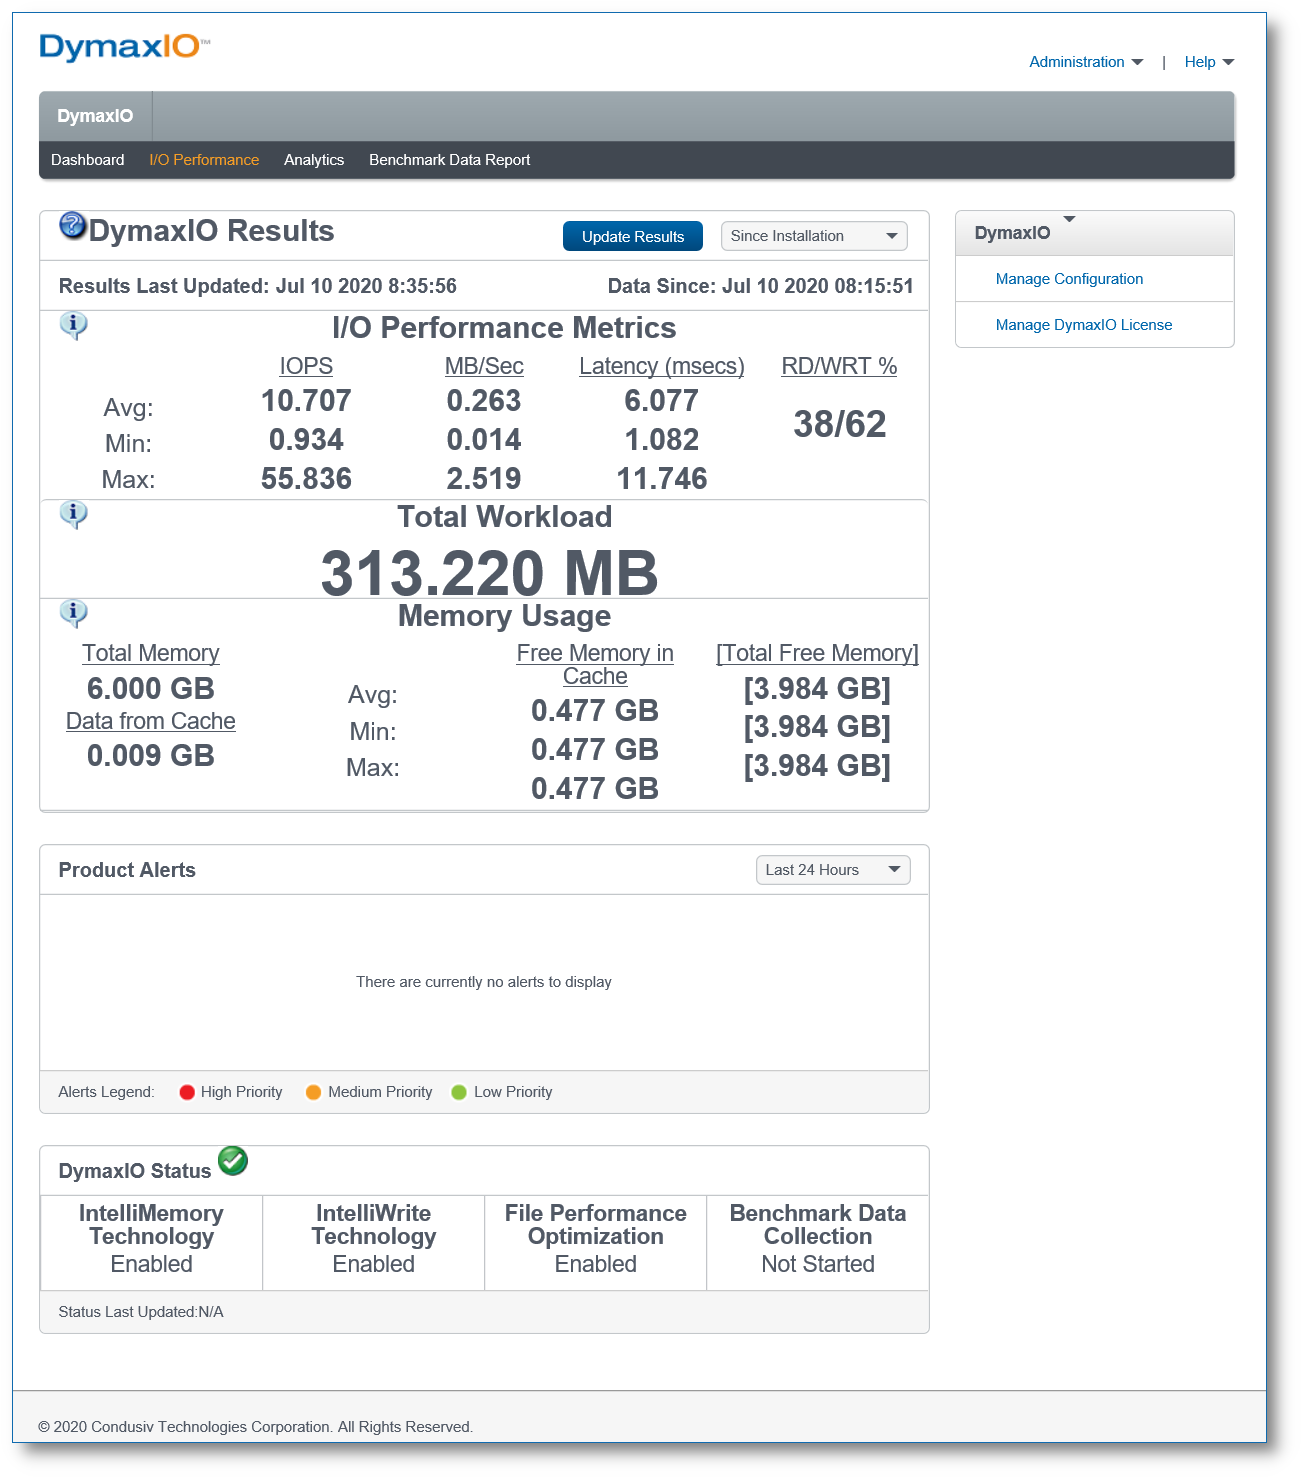Click the Results Last Updated timestamp
Viewport: 1301px width, 1477px height.
258,286
